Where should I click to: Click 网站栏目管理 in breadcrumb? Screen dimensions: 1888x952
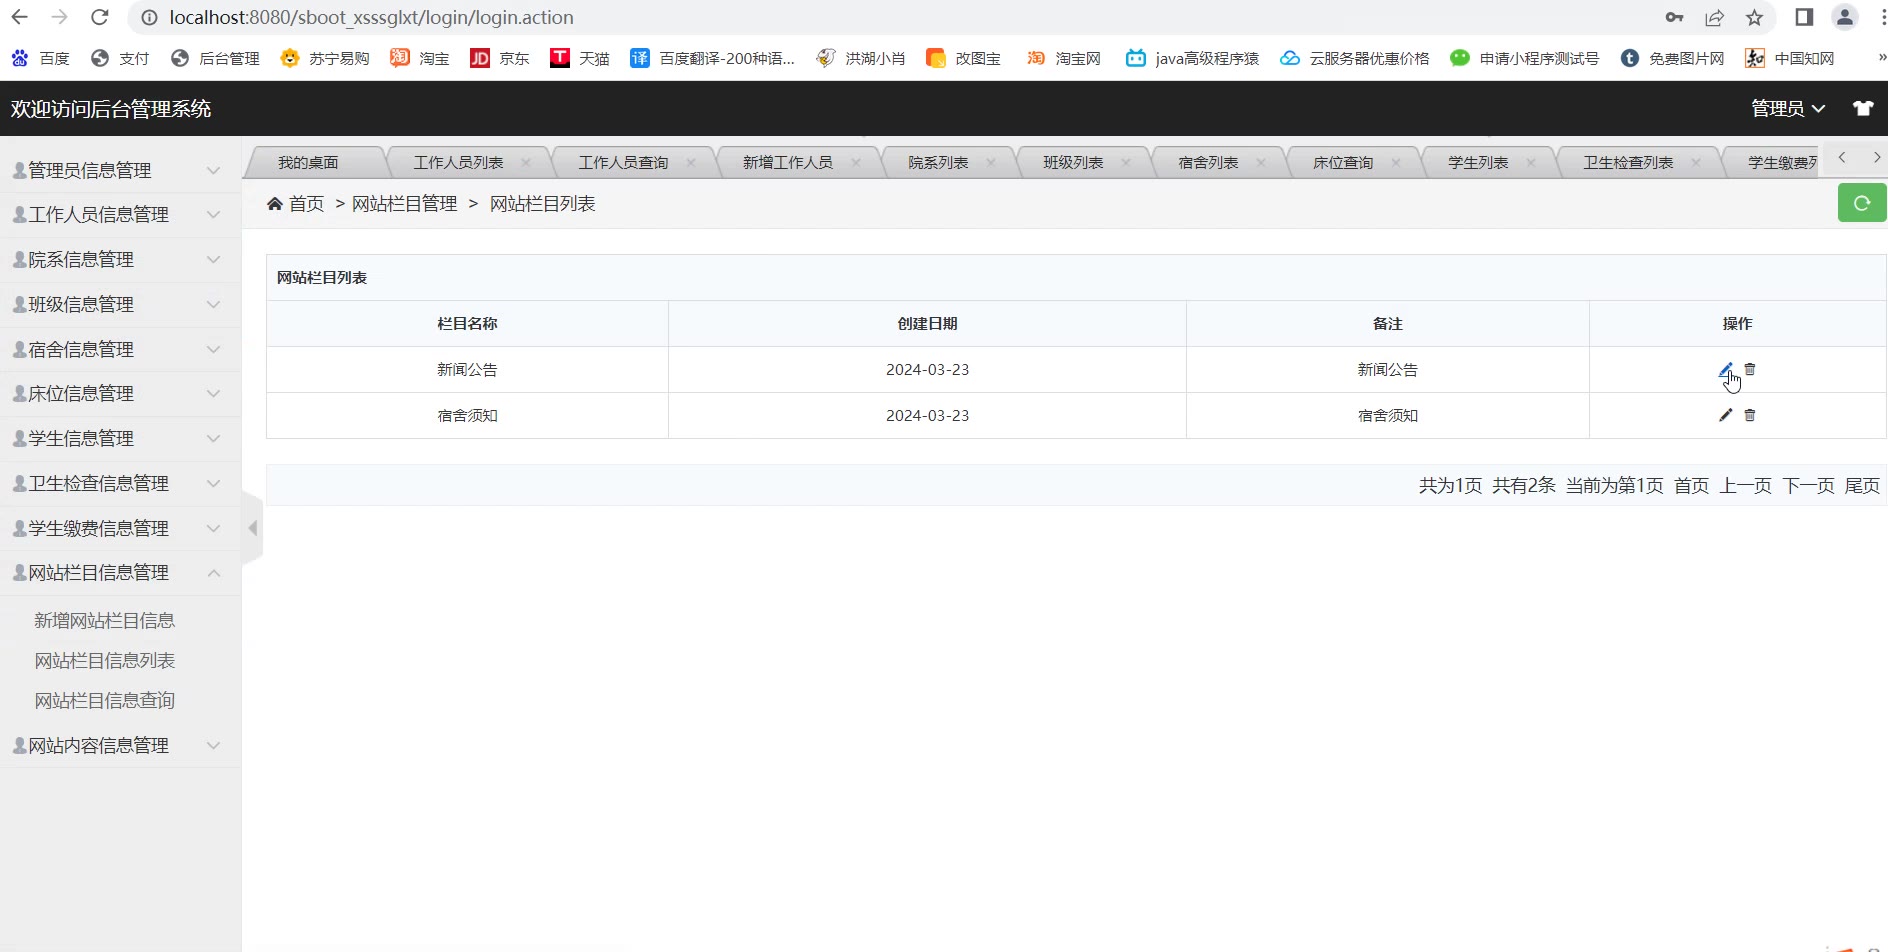(404, 204)
